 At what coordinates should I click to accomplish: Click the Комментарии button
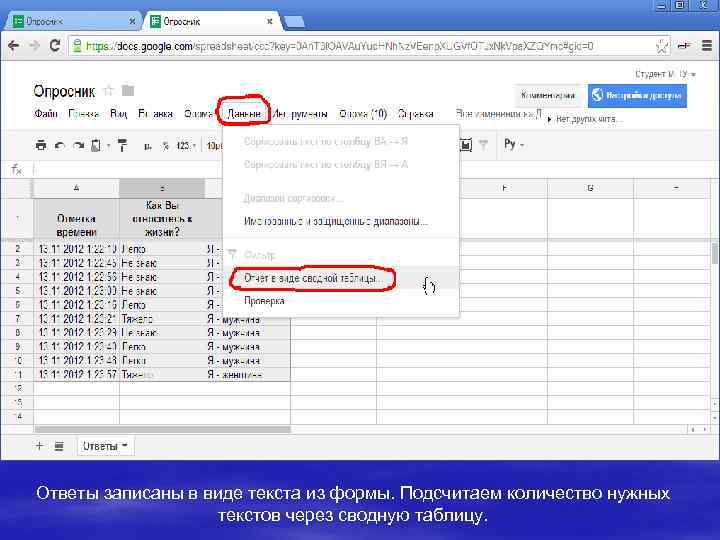[548, 96]
